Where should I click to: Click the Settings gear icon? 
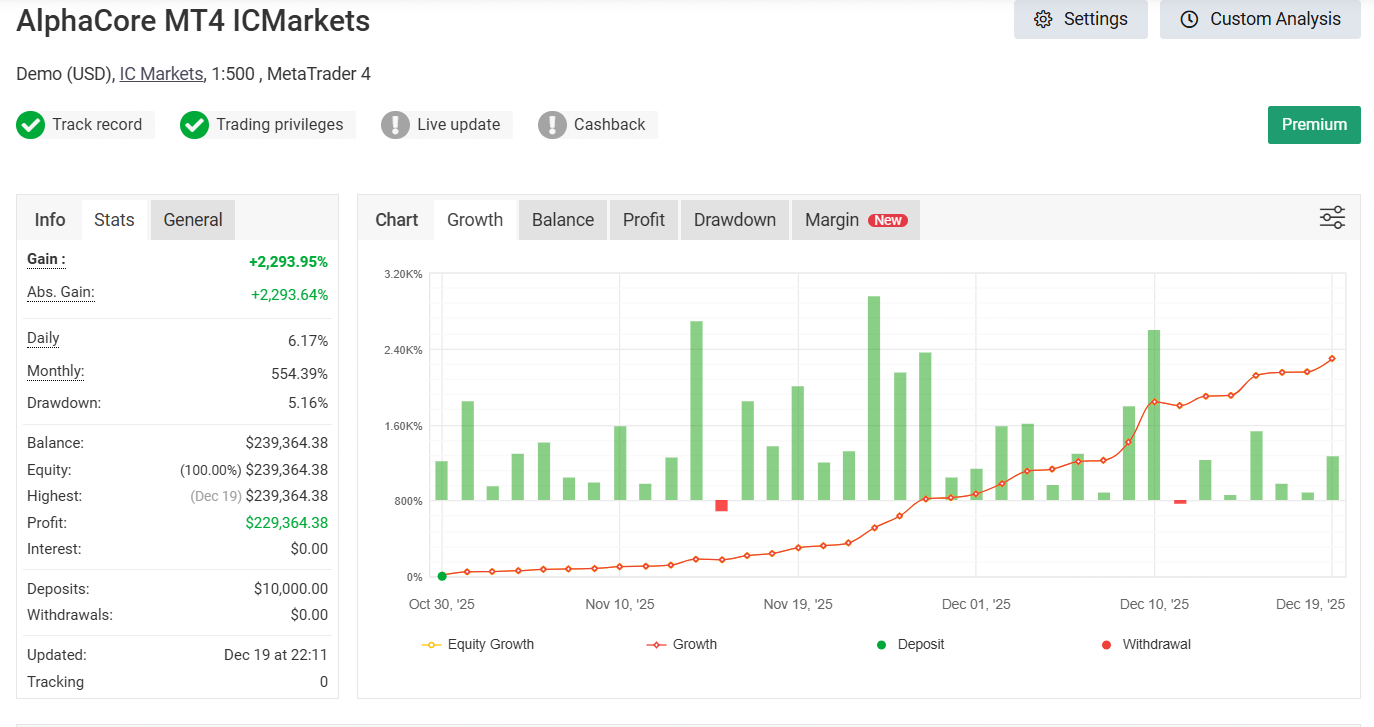point(1043,19)
